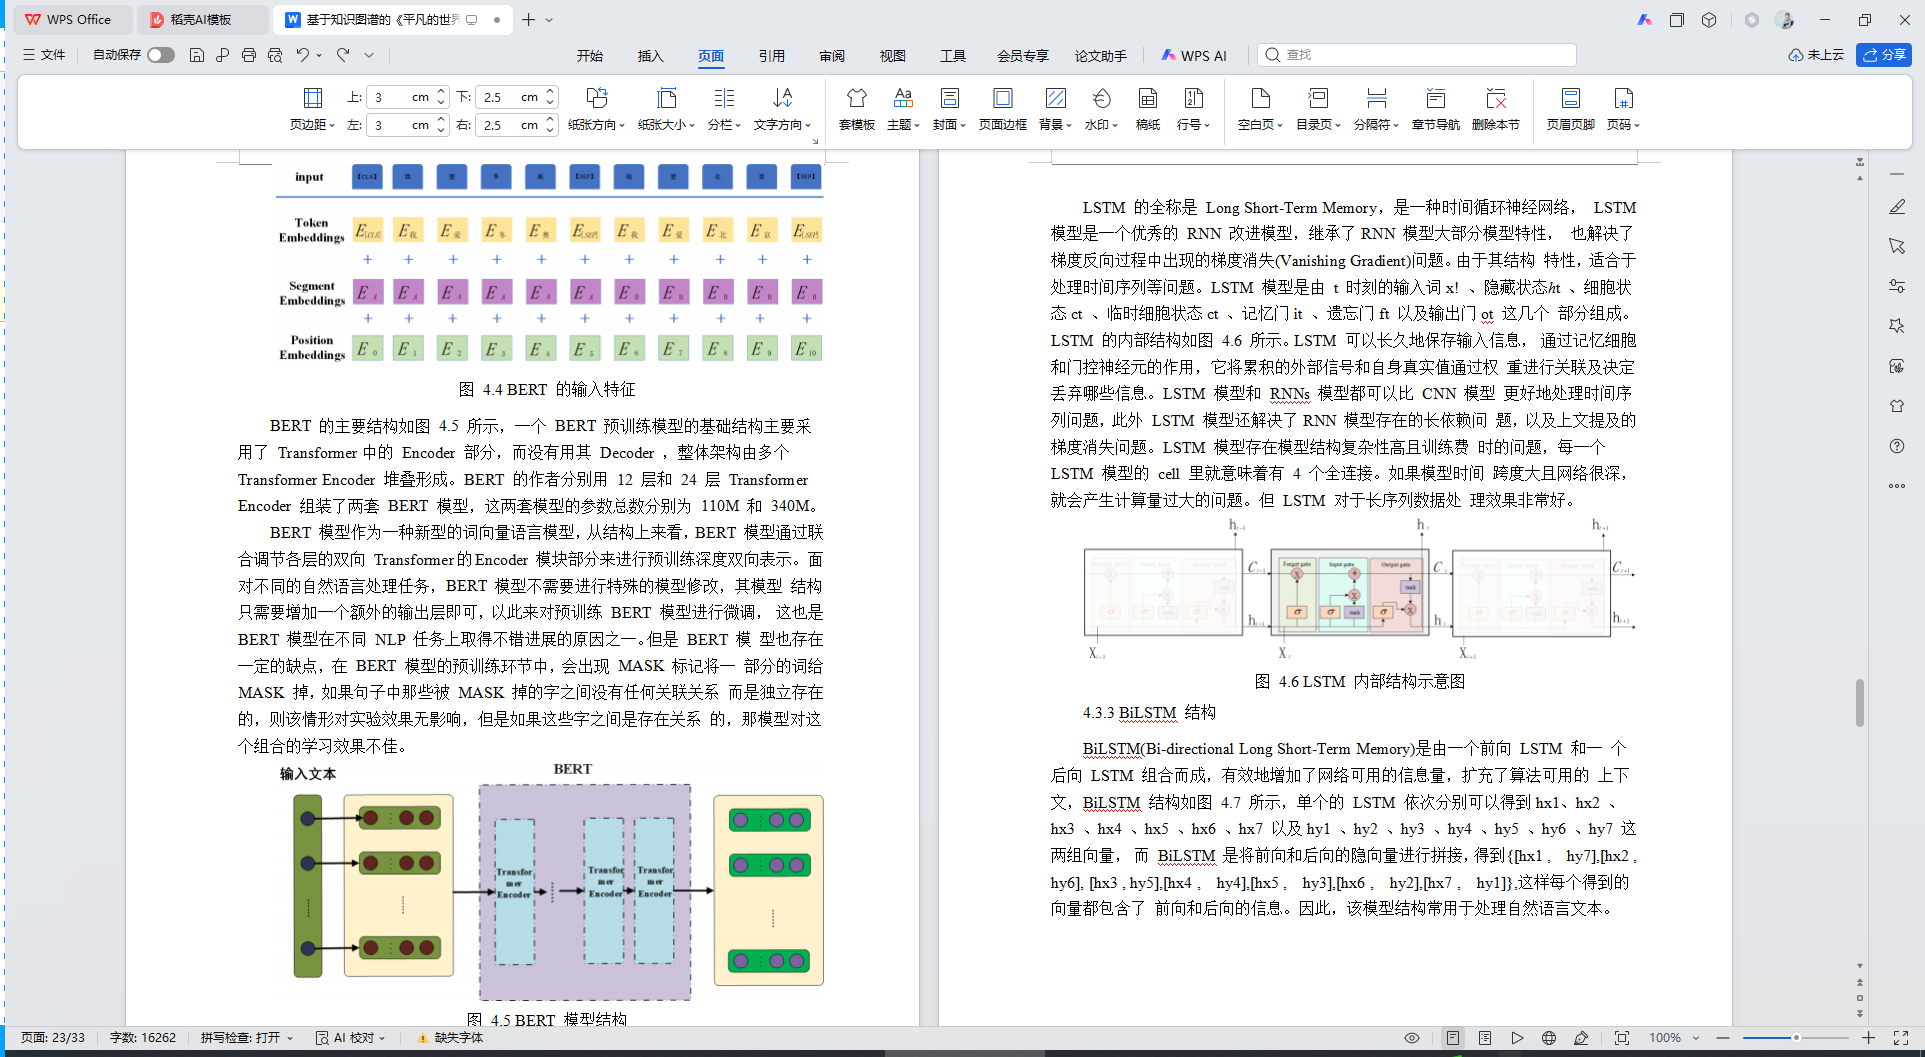Open the 视图 ribbon tab
The image size is (1925, 1057).
point(893,56)
